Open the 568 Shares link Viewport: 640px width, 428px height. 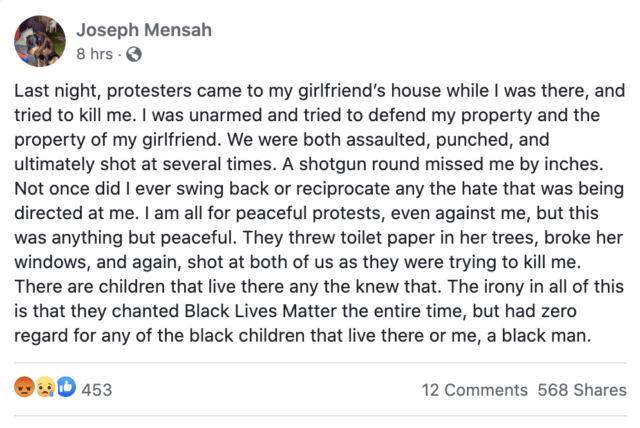582,390
